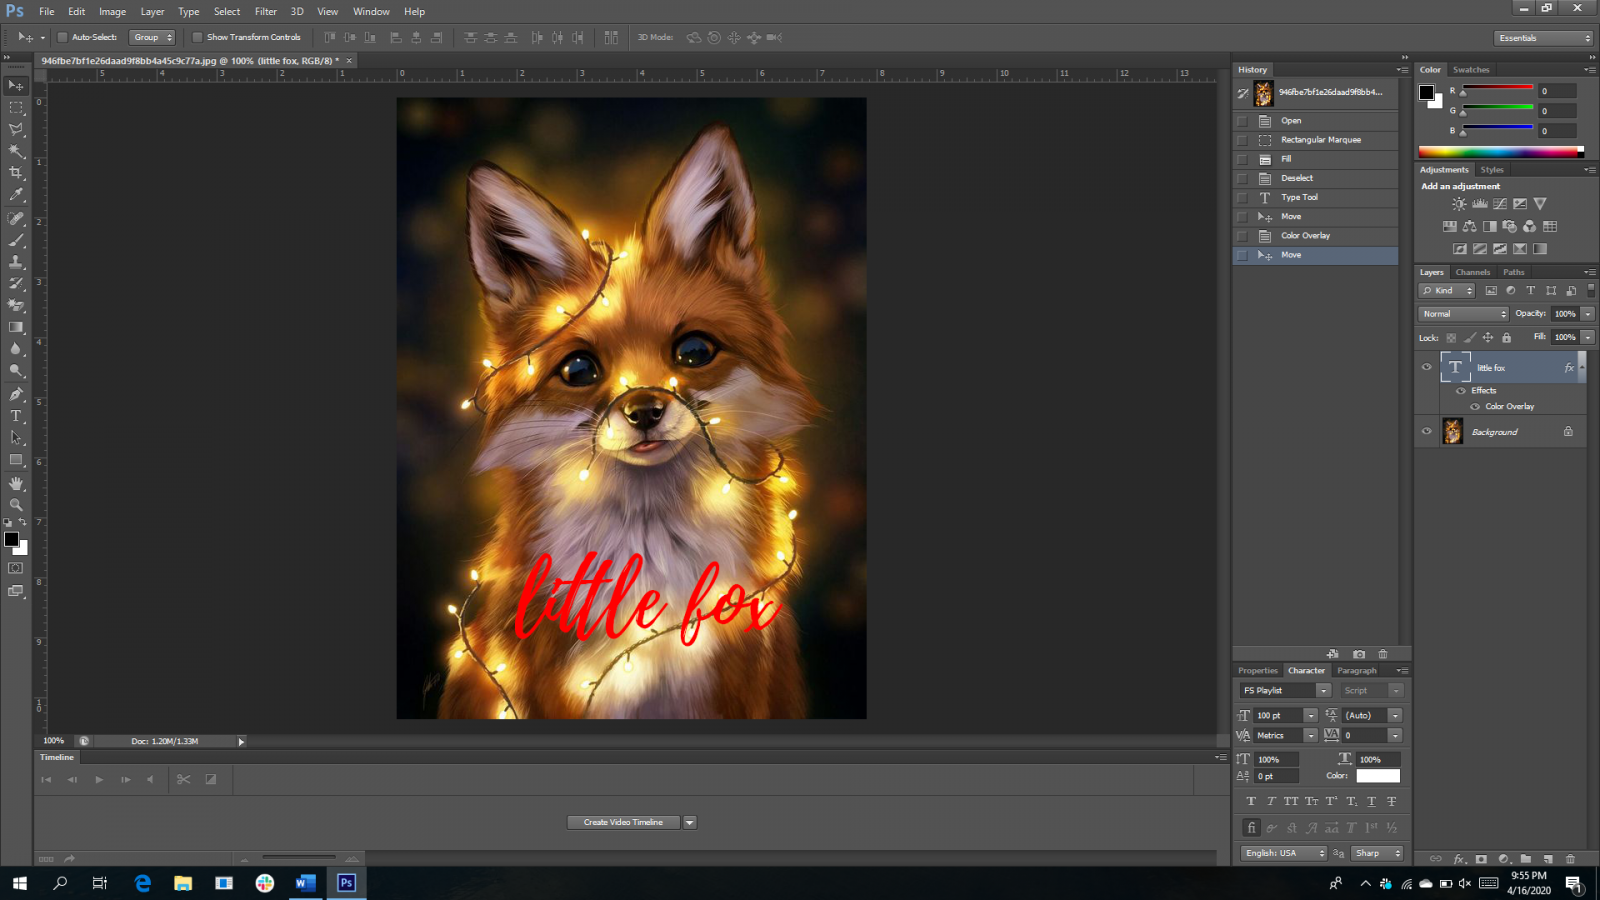This screenshot has width=1600, height=900.
Task: Expand the Essentials workspace dropdown
Action: (1544, 38)
